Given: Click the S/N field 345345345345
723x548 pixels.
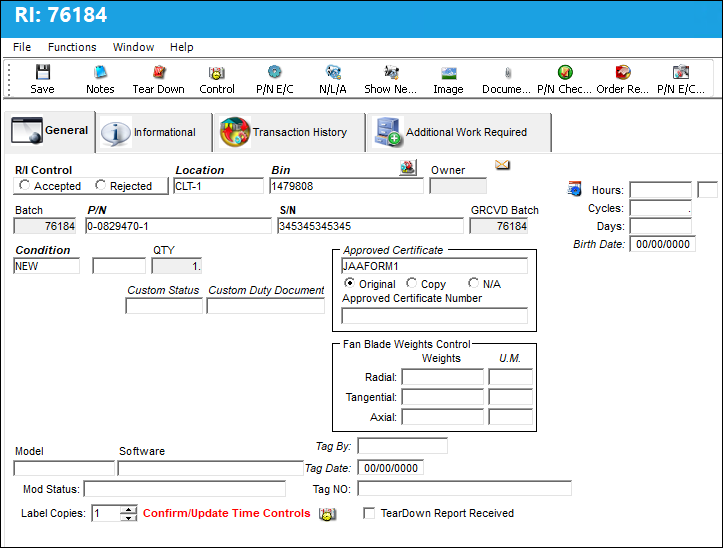Looking at the screenshot, I should 370,226.
